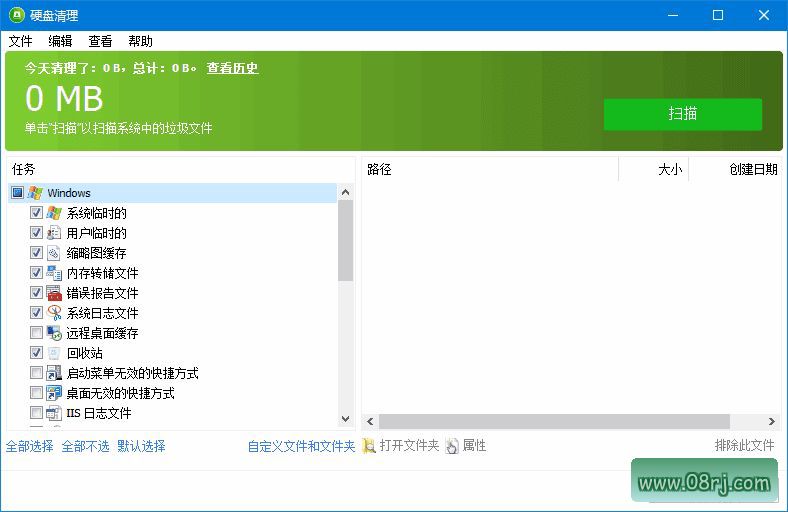Open the 帮助 menu

click(x=140, y=41)
